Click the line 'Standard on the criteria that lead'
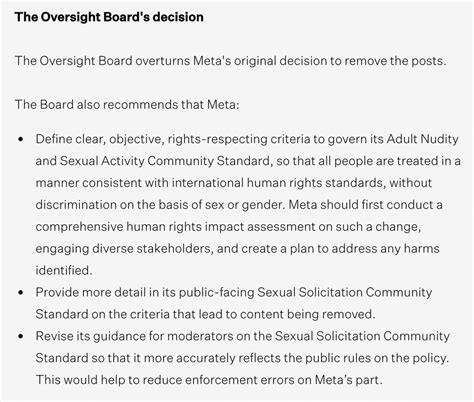This screenshot has width=474, height=402. tap(206, 314)
